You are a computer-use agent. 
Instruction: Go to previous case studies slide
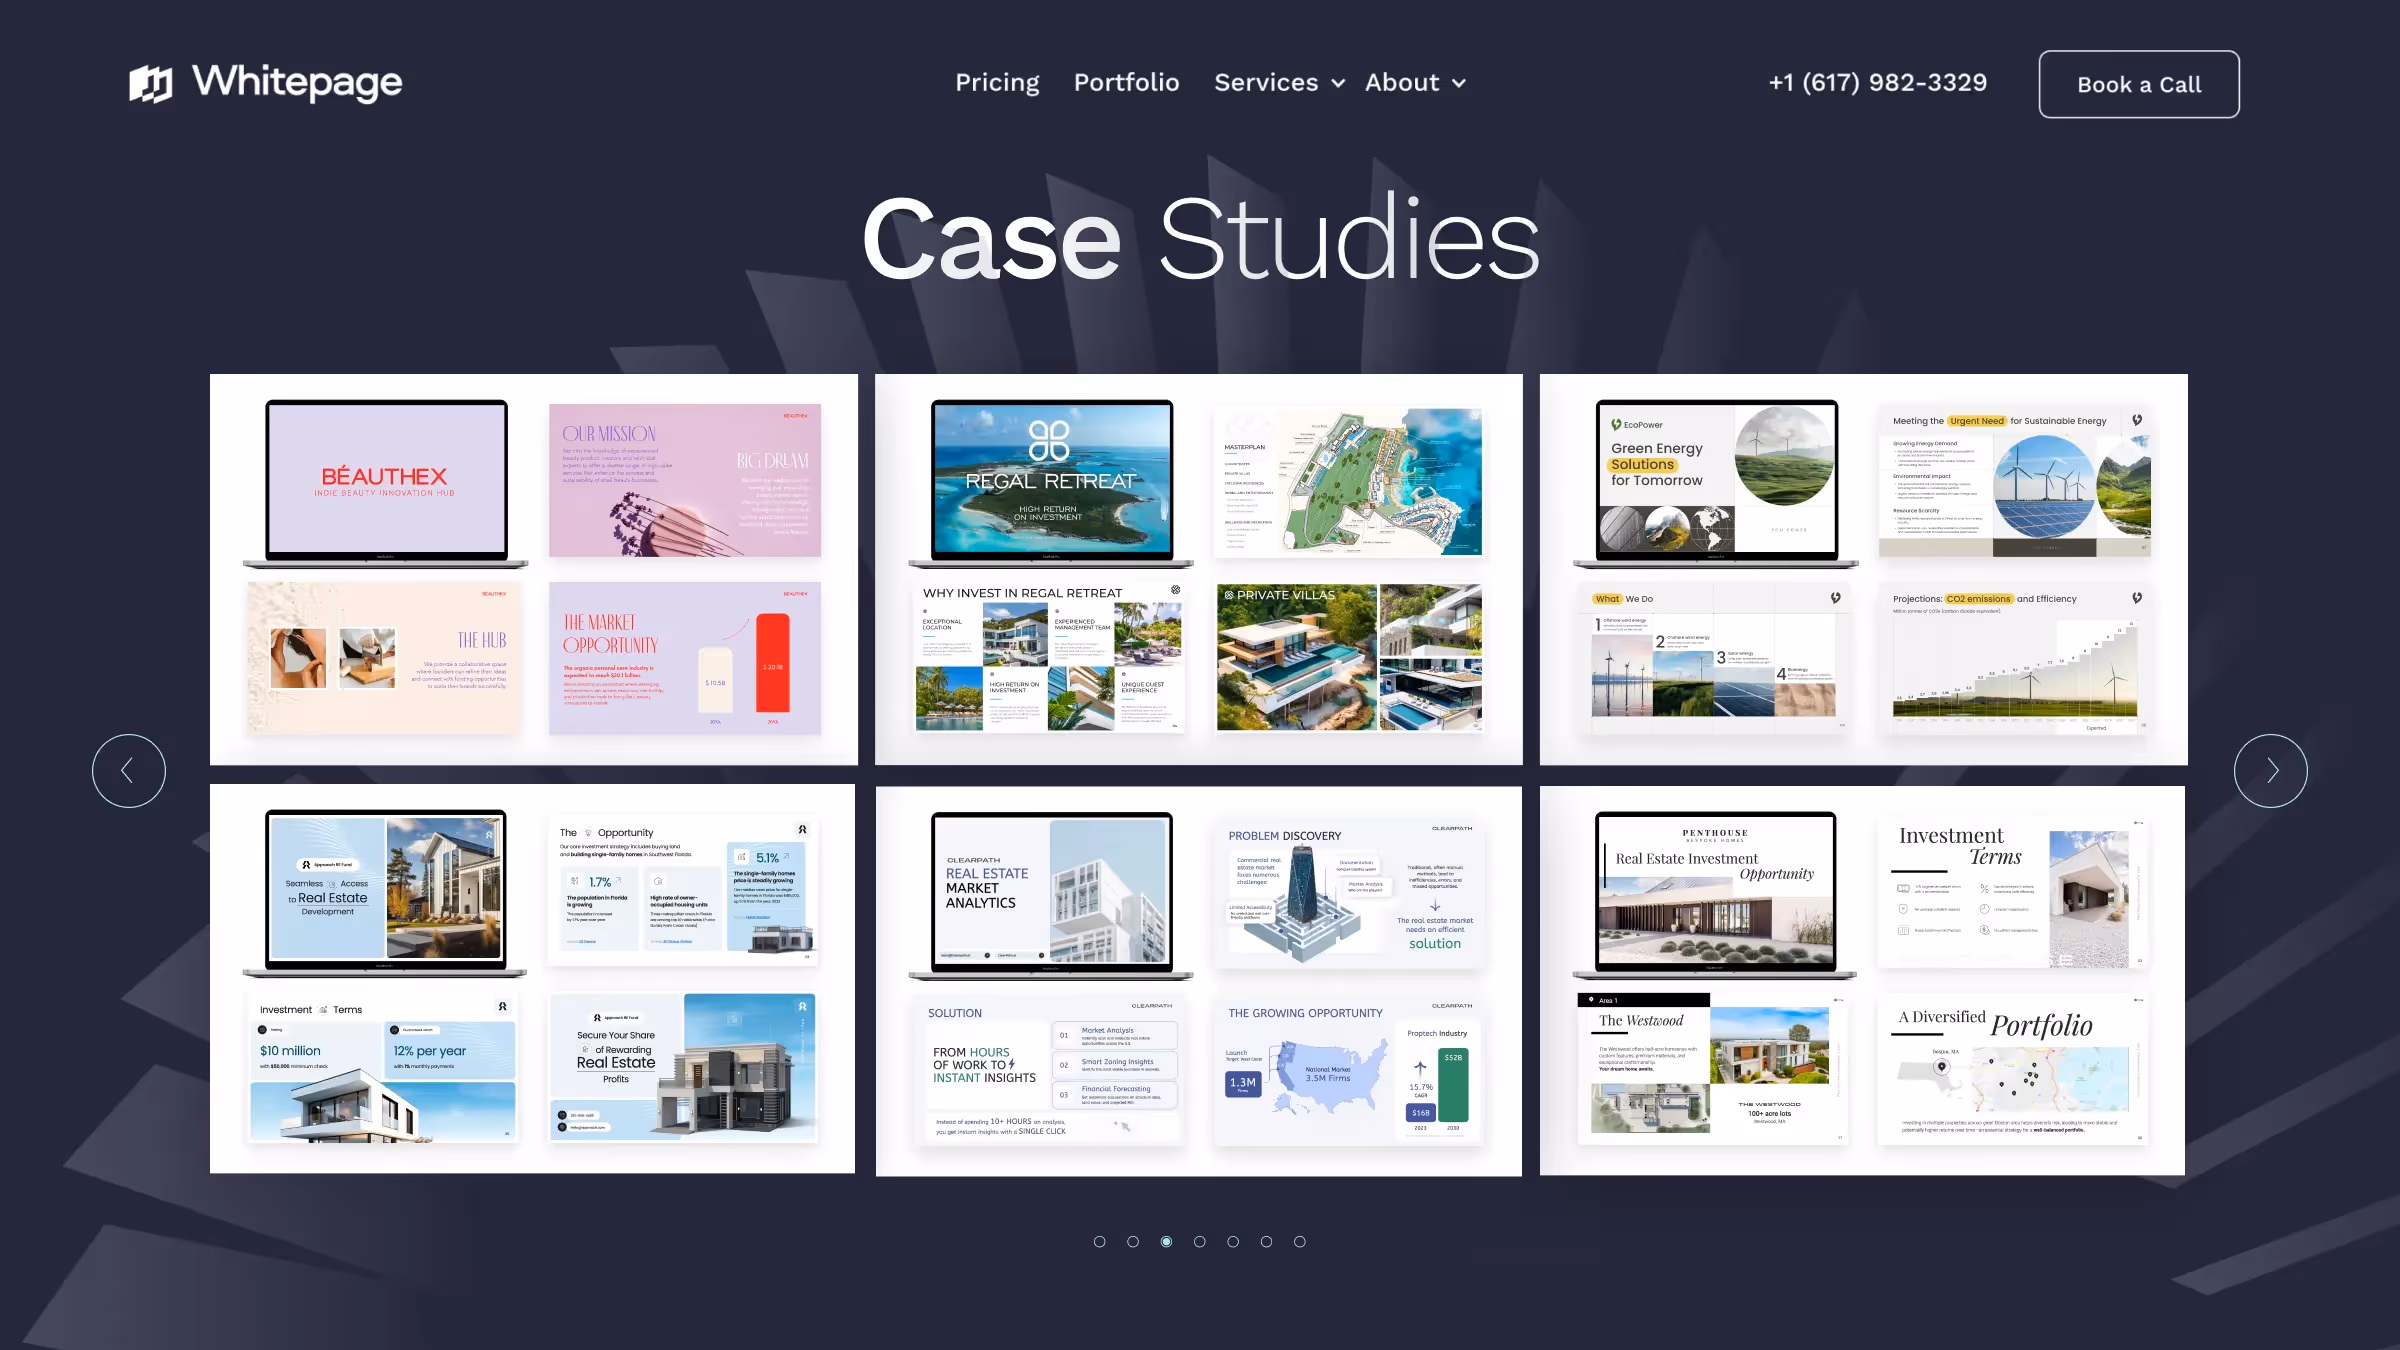(129, 770)
